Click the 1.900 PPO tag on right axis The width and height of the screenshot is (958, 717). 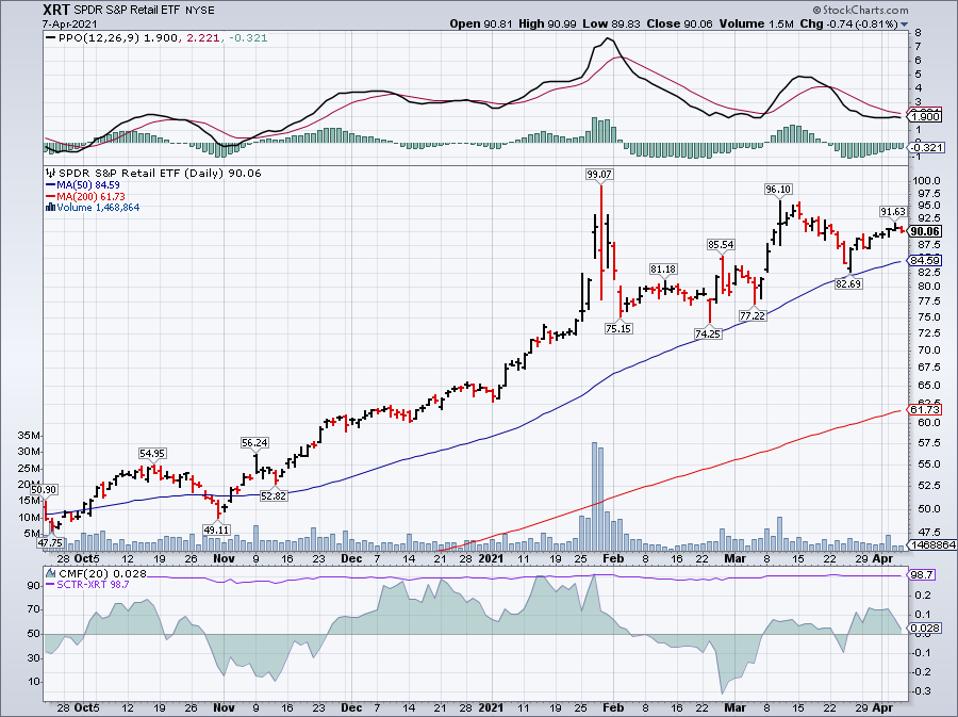click(x=925, y=117)
